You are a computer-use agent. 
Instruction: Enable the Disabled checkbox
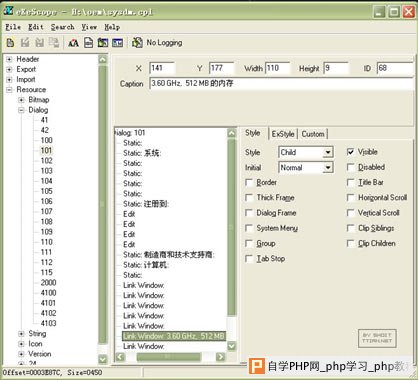[x=350, y=167]
